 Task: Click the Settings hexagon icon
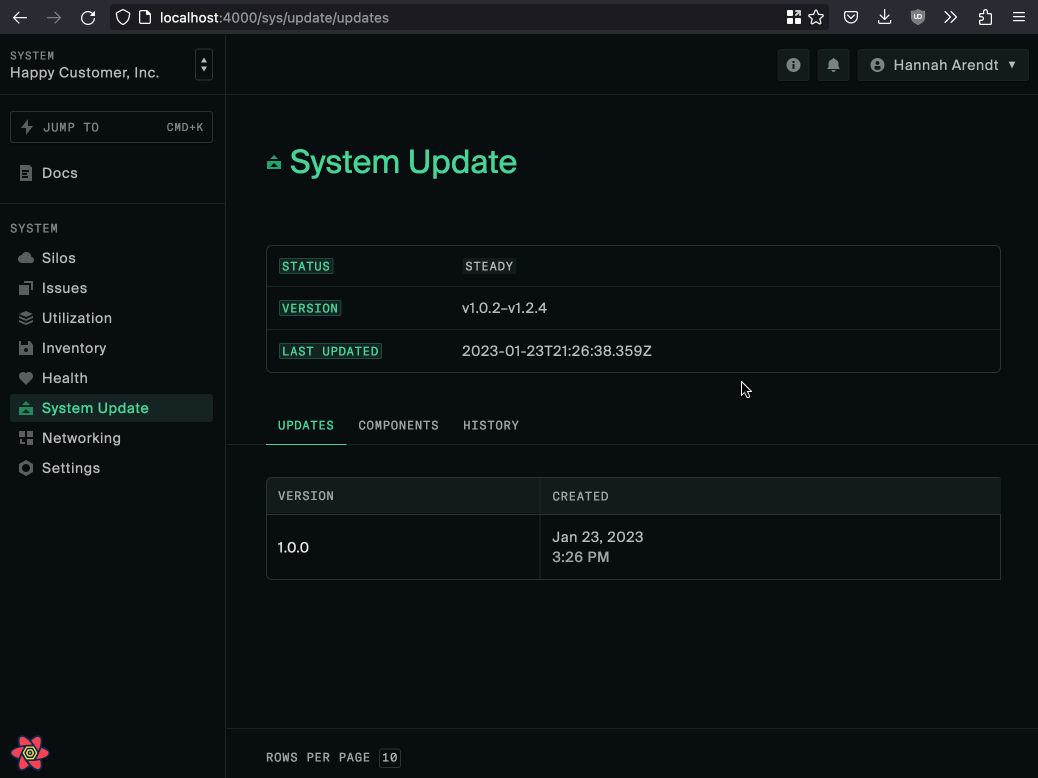click(26, 468)
